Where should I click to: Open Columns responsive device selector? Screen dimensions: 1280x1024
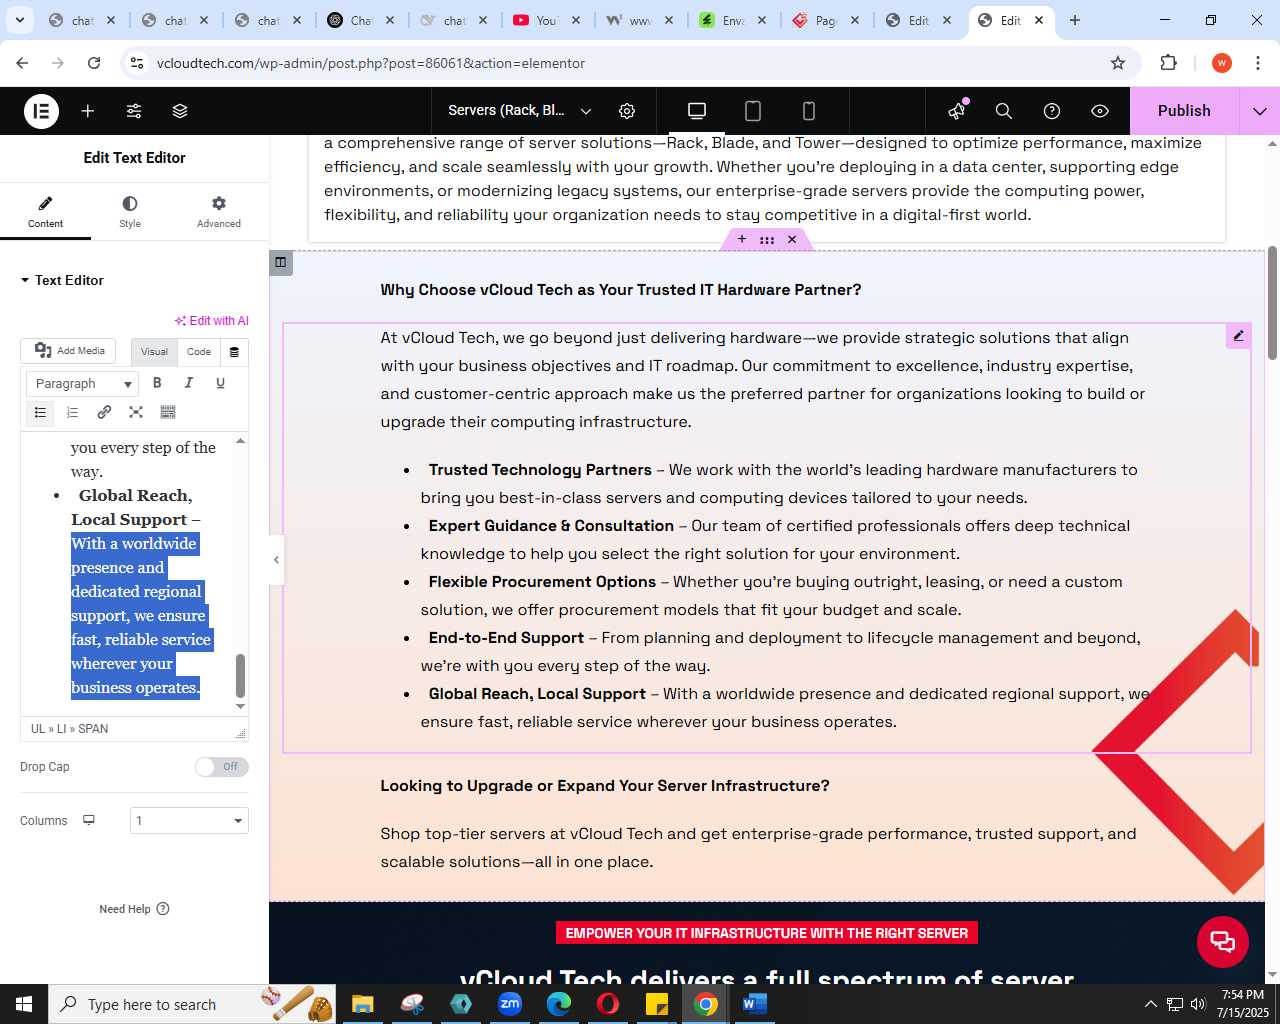pos(89,820)
